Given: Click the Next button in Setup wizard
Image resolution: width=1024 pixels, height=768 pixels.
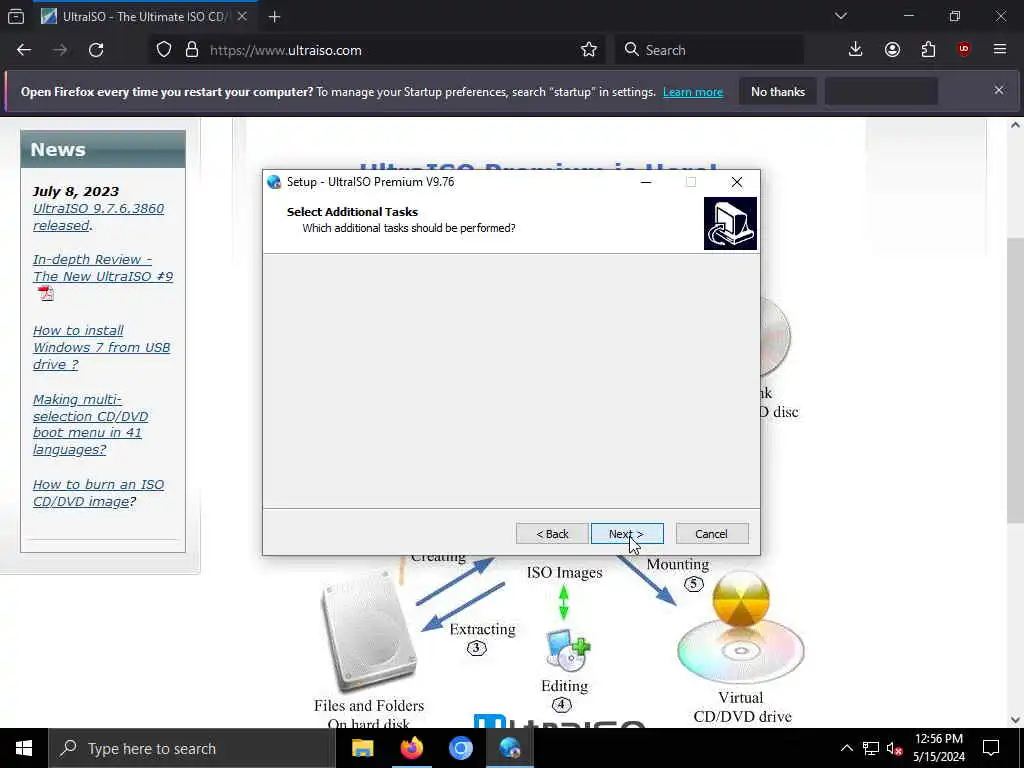Looking at the screenshot, I should pyautogui.click(x=627, y=534).
